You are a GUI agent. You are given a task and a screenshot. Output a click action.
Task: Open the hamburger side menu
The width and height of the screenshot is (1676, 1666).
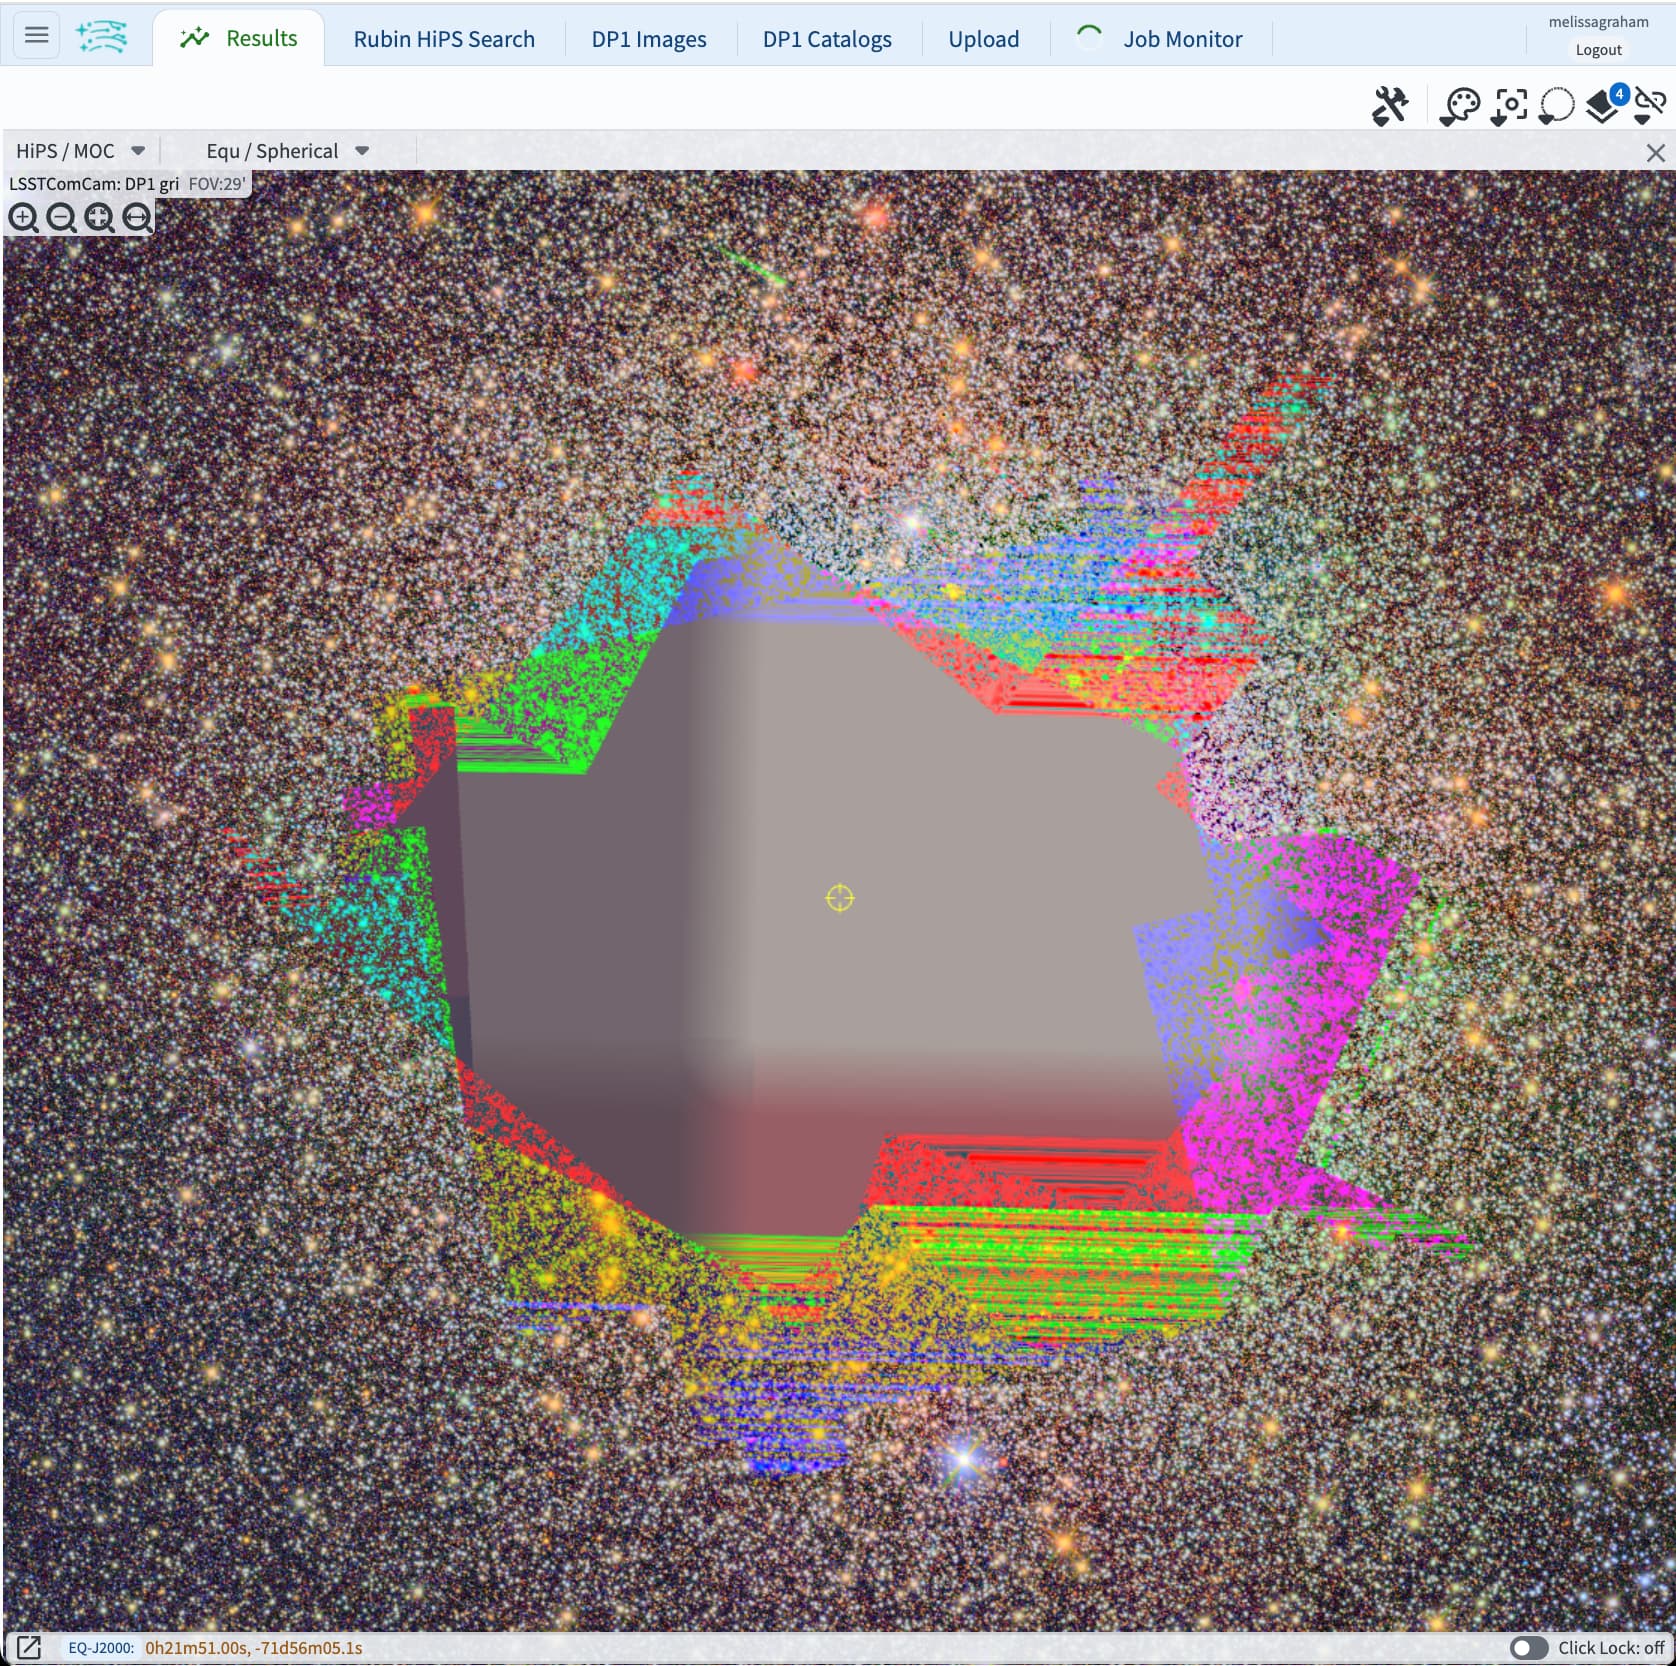pos(36,36)
